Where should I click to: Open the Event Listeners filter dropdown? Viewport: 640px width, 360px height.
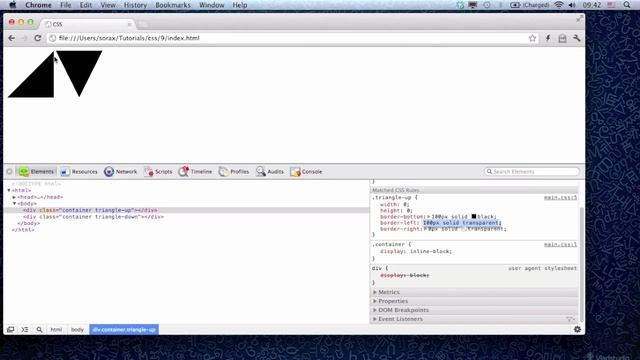(x=570, y=319)
